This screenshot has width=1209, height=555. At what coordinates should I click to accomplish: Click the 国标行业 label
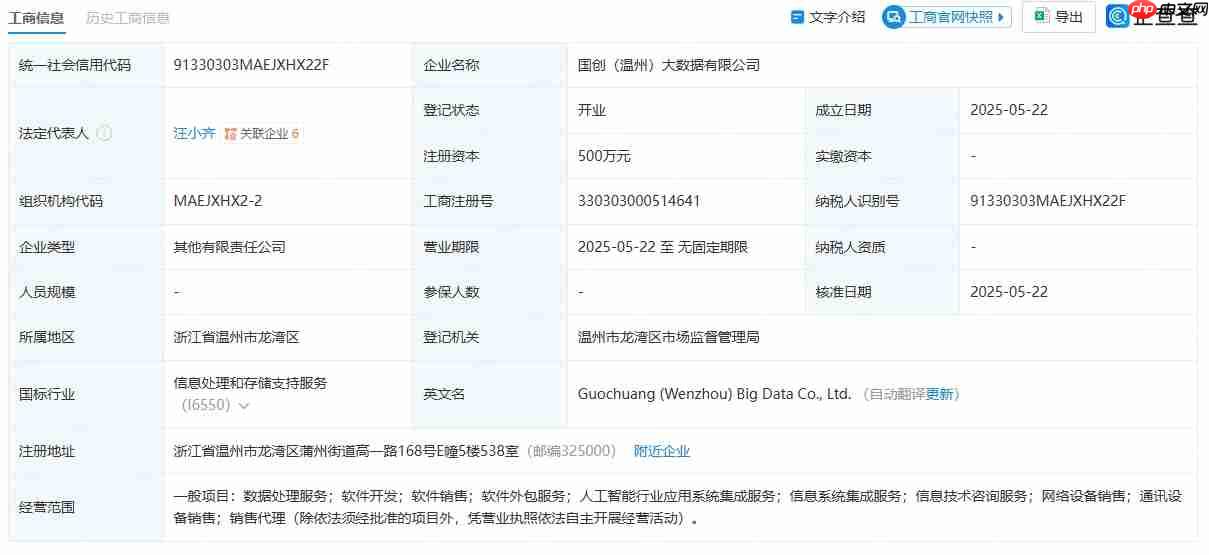coord(47,394)
